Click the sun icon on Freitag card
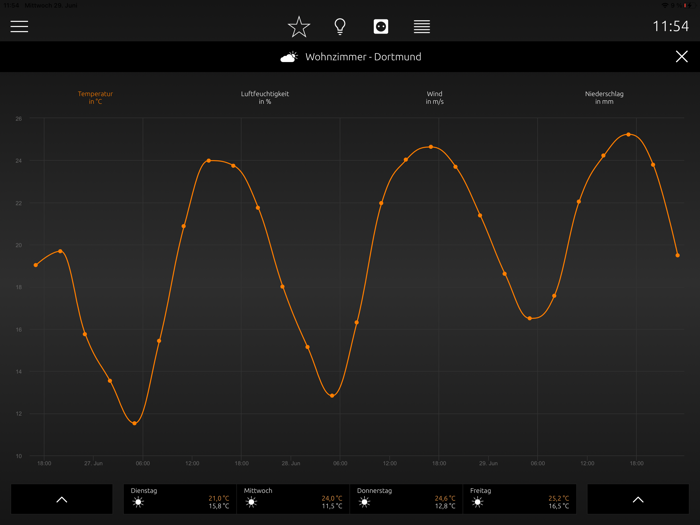This screenshot has height=525, width=700. (478, 503)
